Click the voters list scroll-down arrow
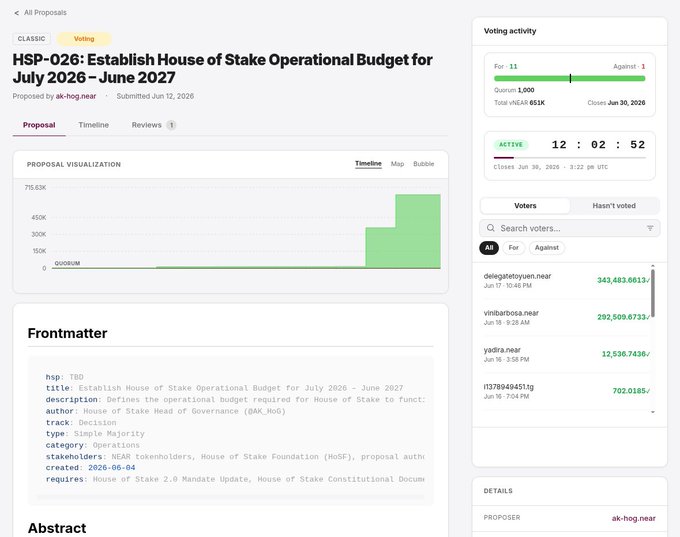680x537 pixels. (x=653, y=412)
